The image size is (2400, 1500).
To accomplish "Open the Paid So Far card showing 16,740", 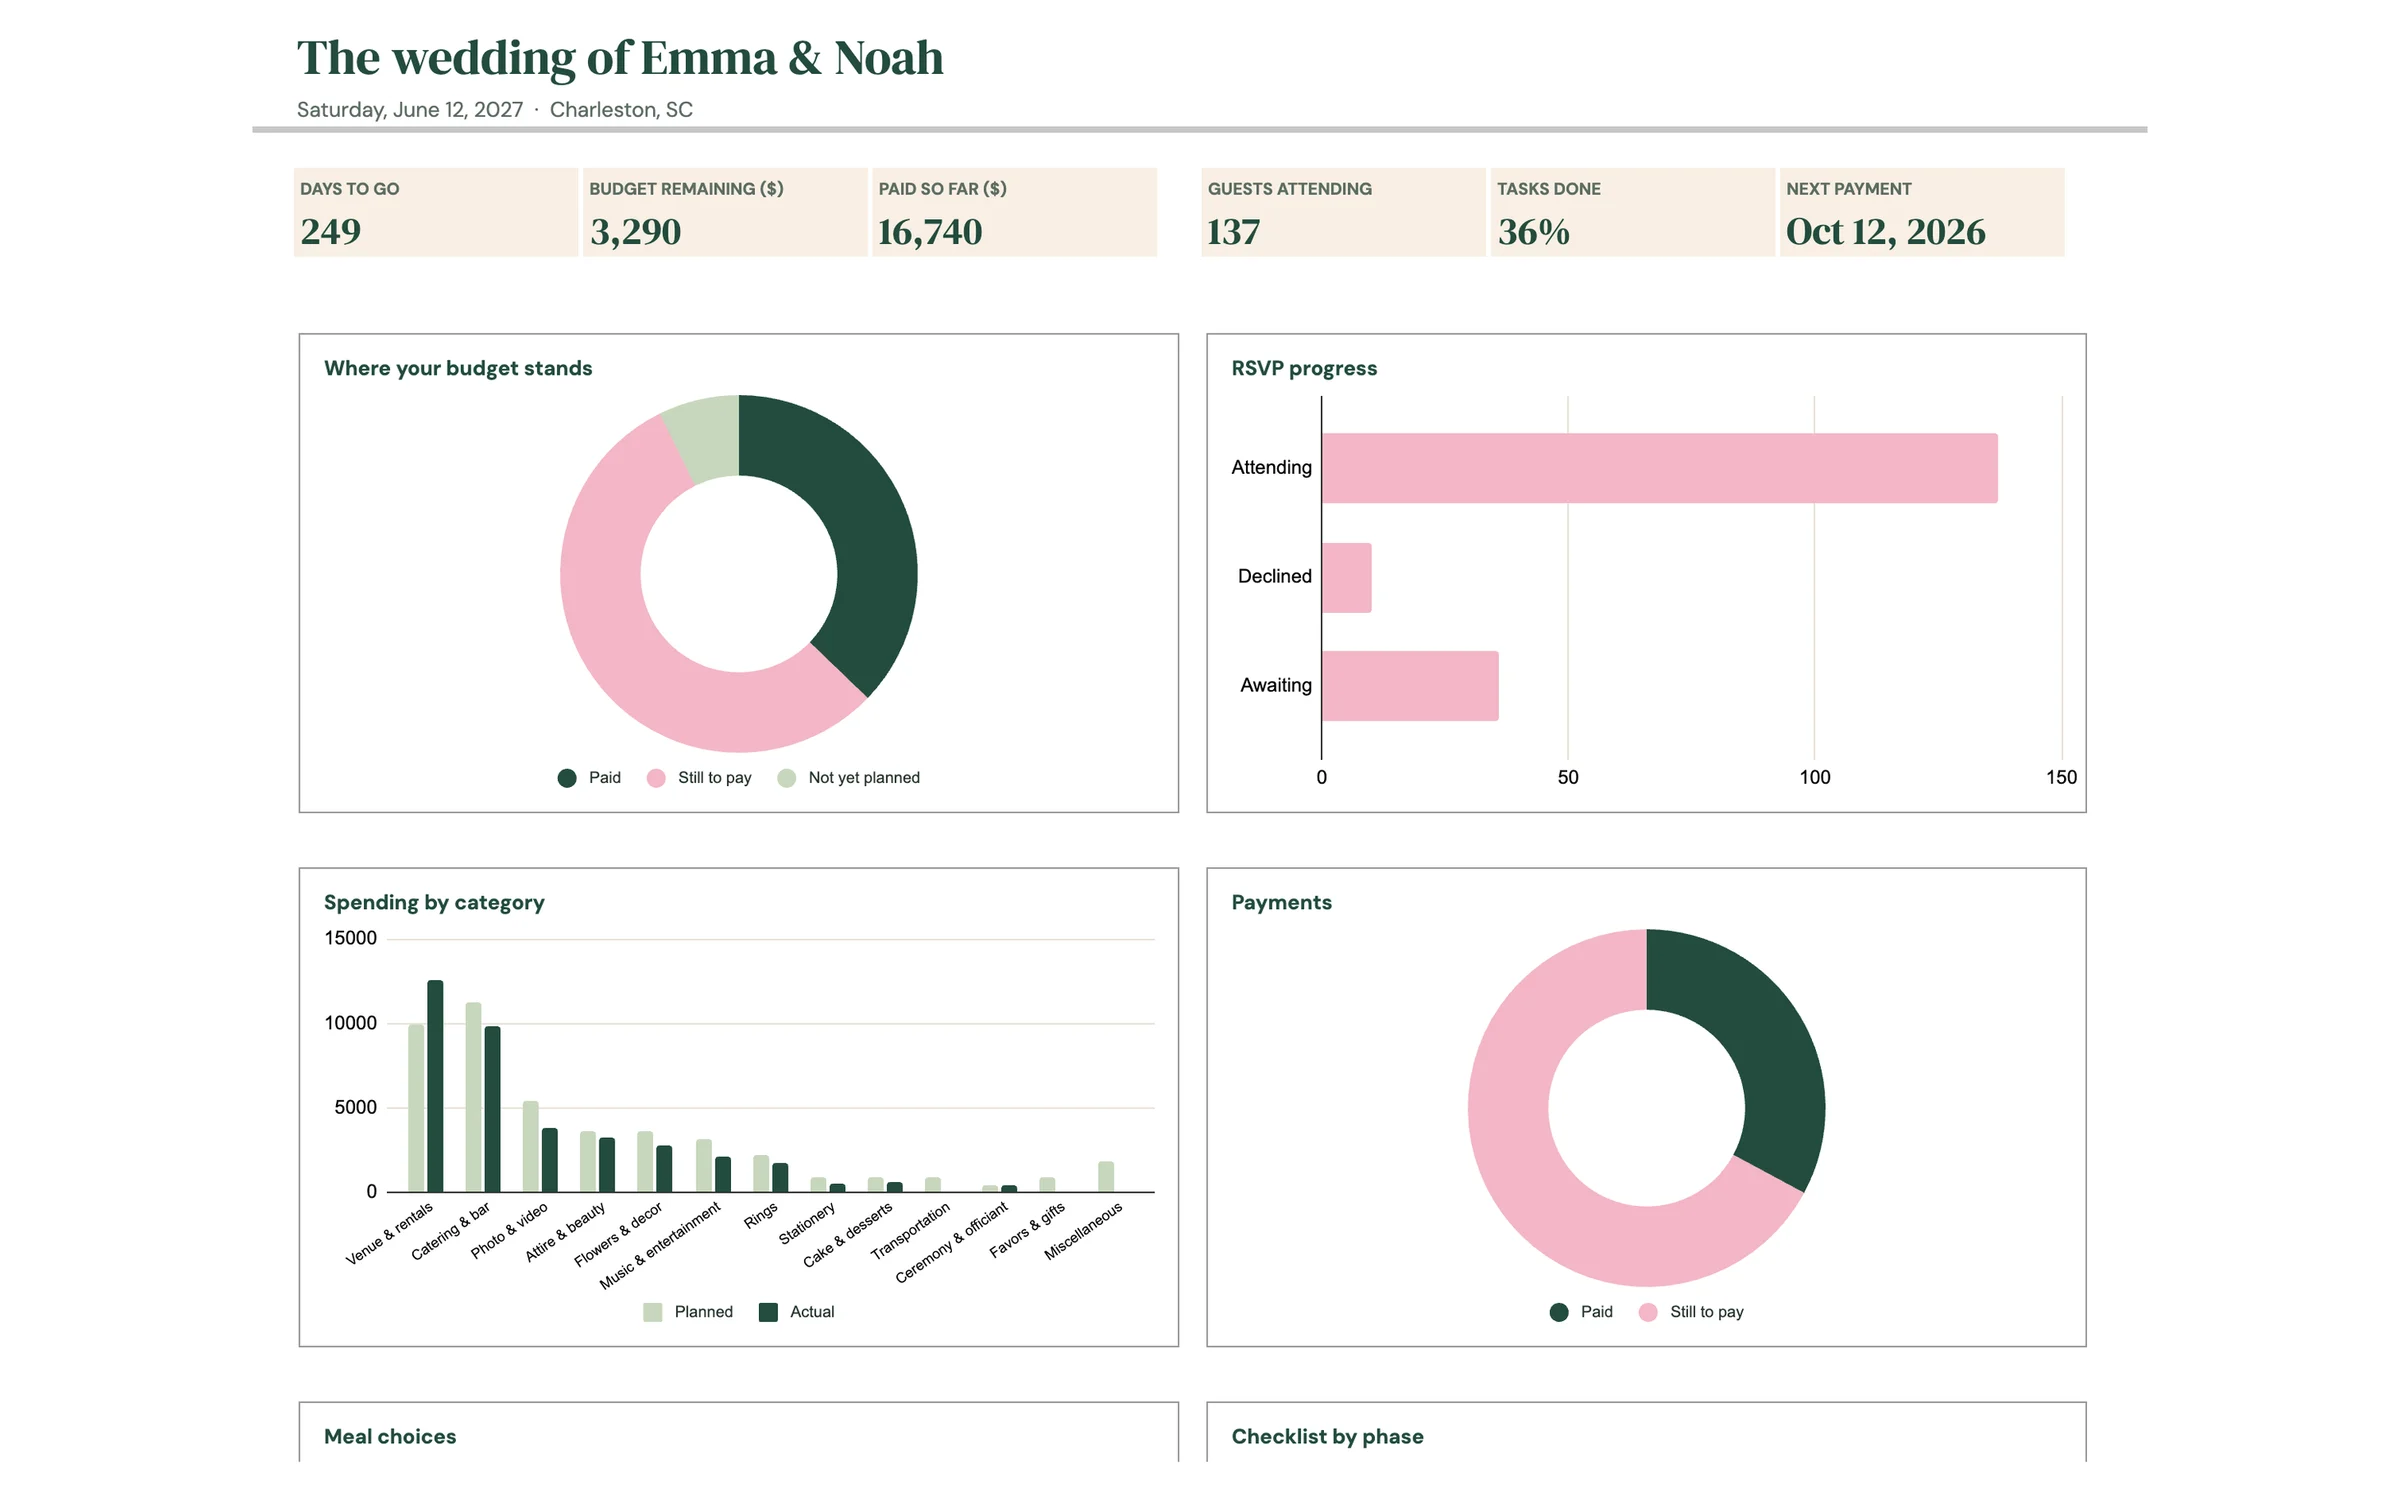I will pos(1014,212).
